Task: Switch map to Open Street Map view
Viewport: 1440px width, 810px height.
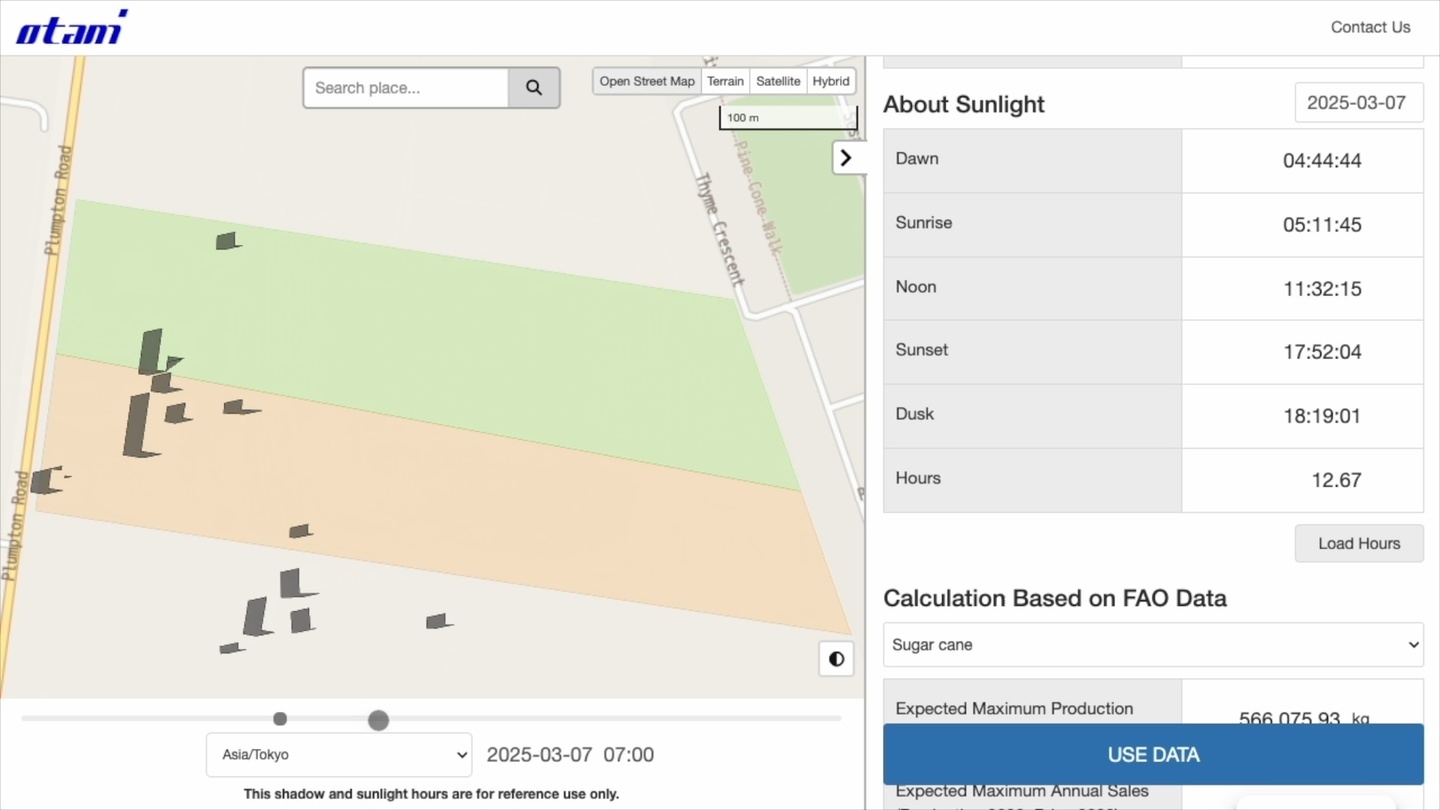Action: click(x=646, y=82)
